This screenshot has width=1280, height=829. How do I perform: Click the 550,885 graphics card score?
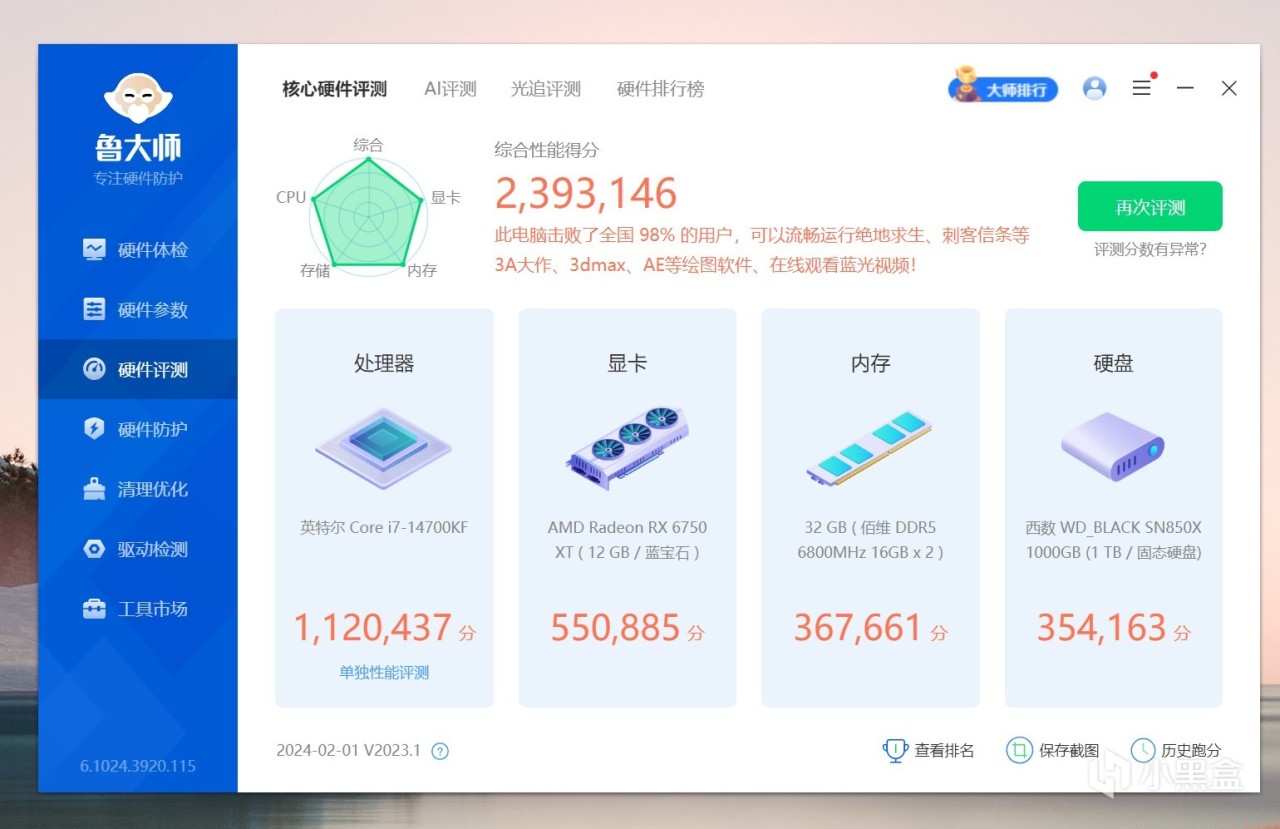point(615,628)
